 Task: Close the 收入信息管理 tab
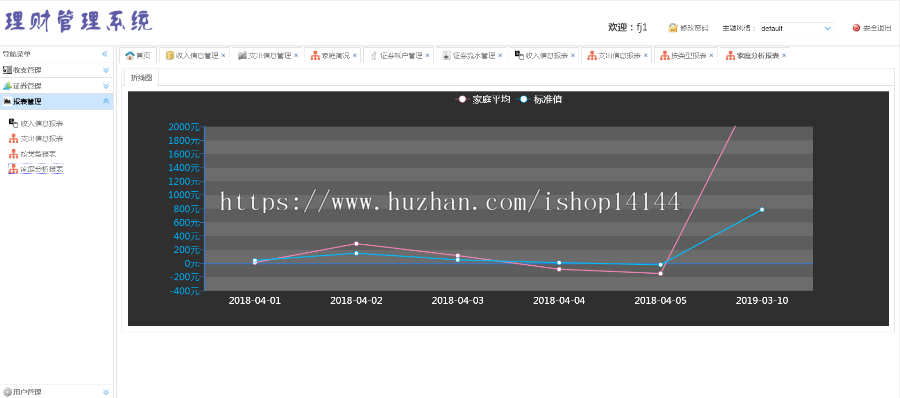click(x=223, y=56)
